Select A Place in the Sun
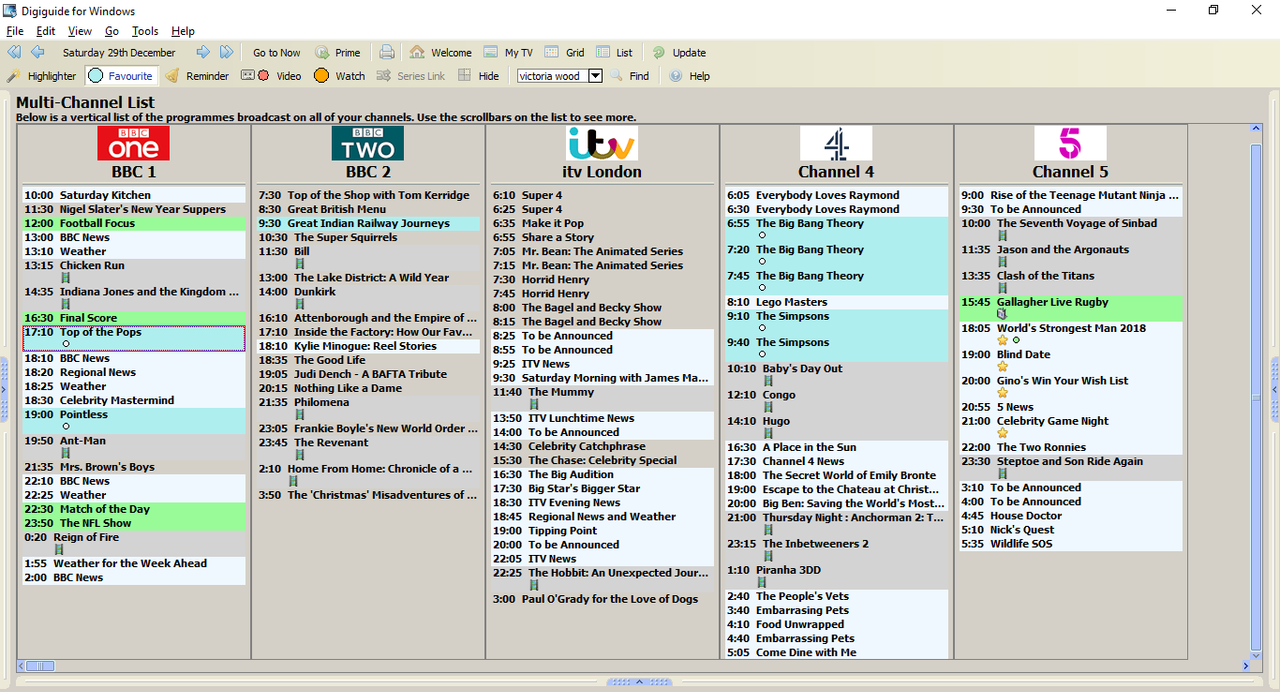1280x692 pixels. point(836,447)
